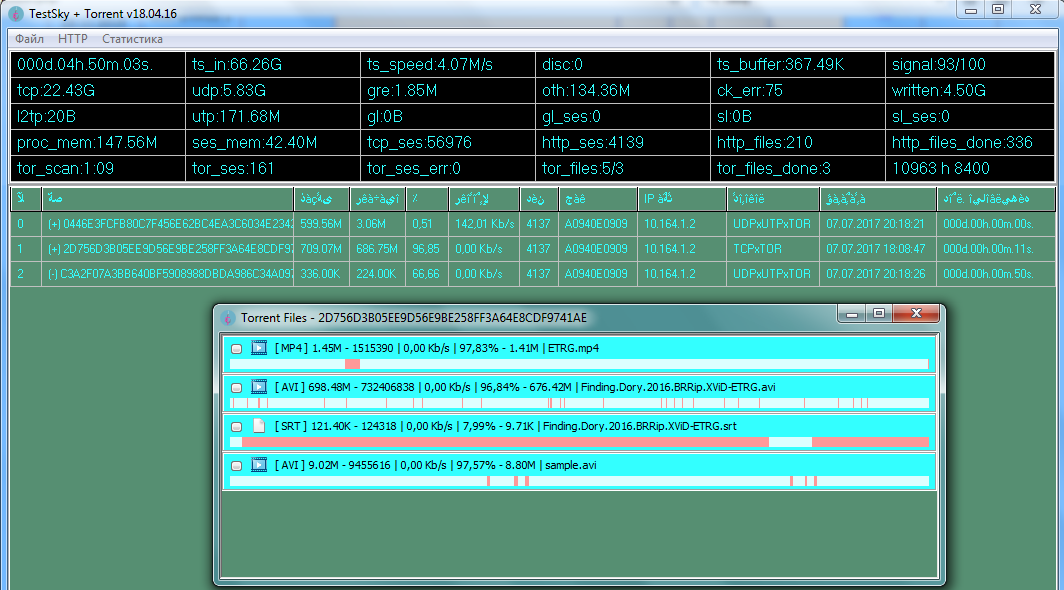Select torrent row starting with (-) C3A2F07A3BB

pos(170,274)
